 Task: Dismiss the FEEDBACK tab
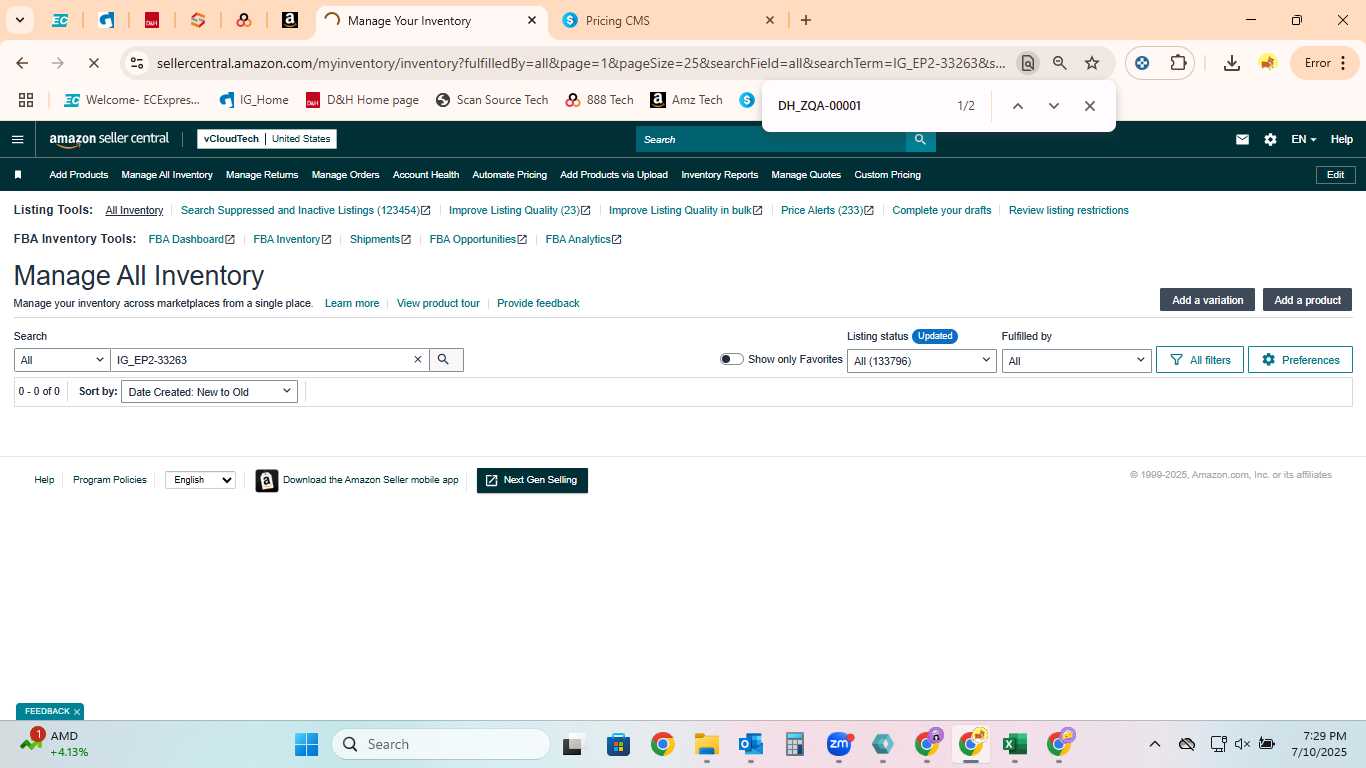point(77,712)
